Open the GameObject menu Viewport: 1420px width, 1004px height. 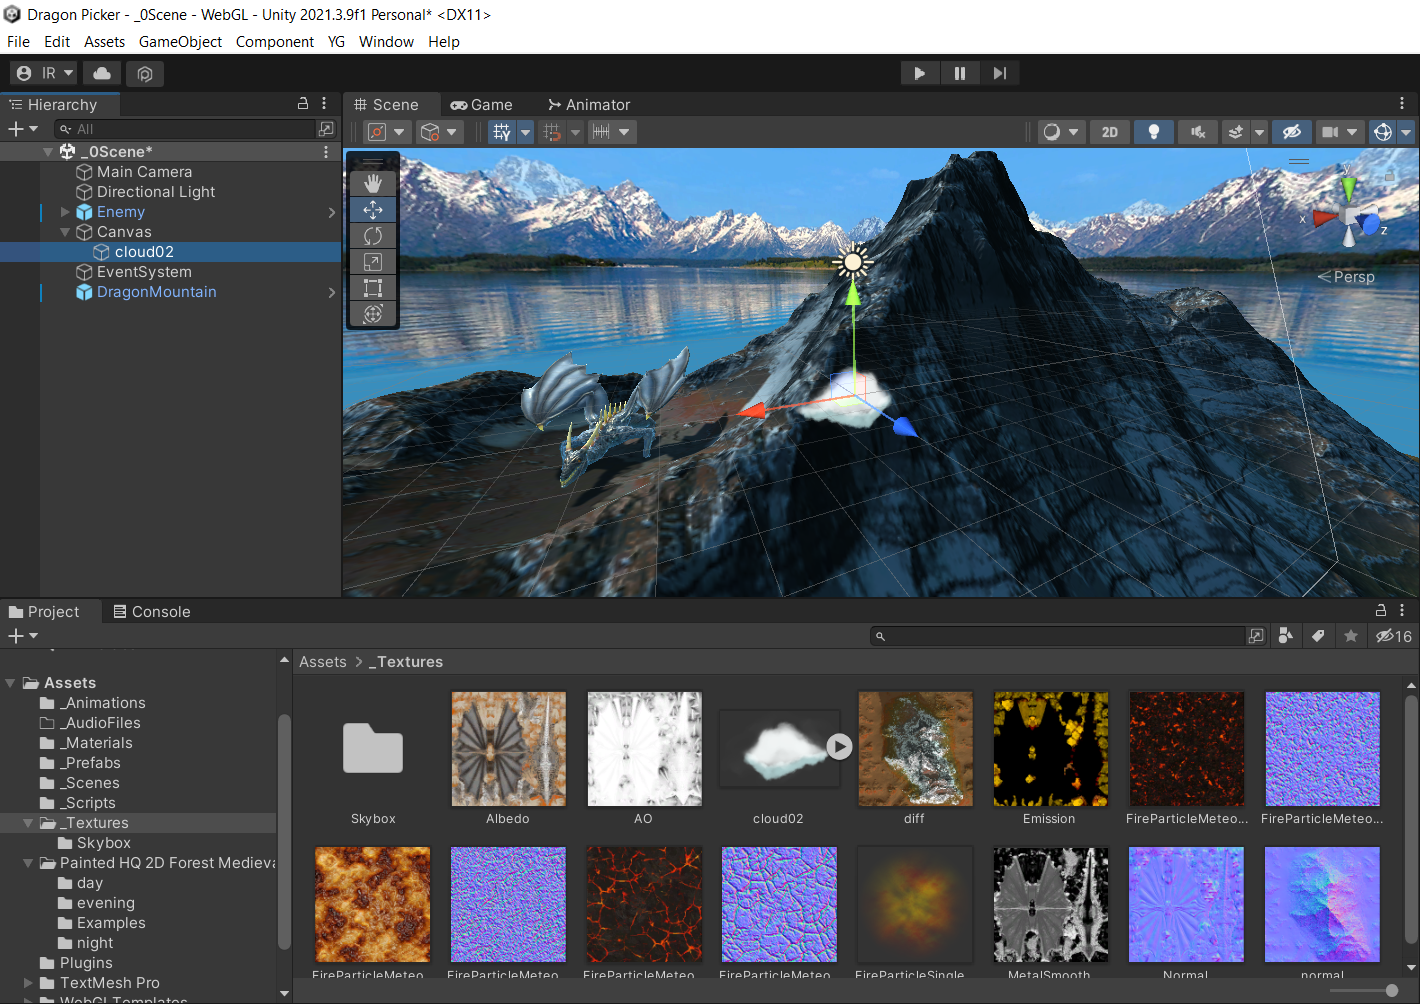click(180, 42)
